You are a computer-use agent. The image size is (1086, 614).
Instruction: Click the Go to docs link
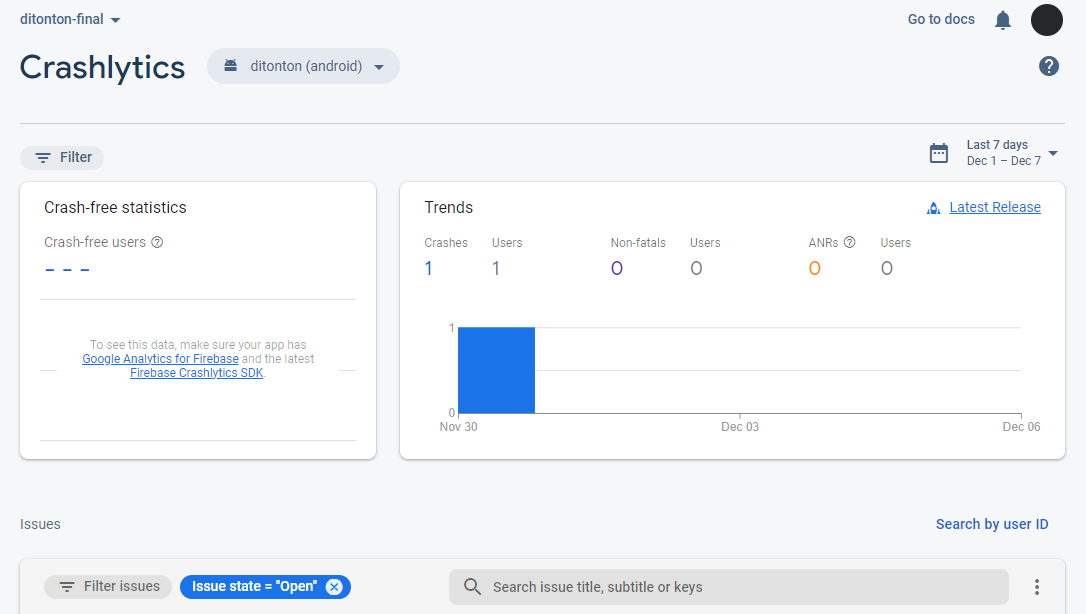940,18
